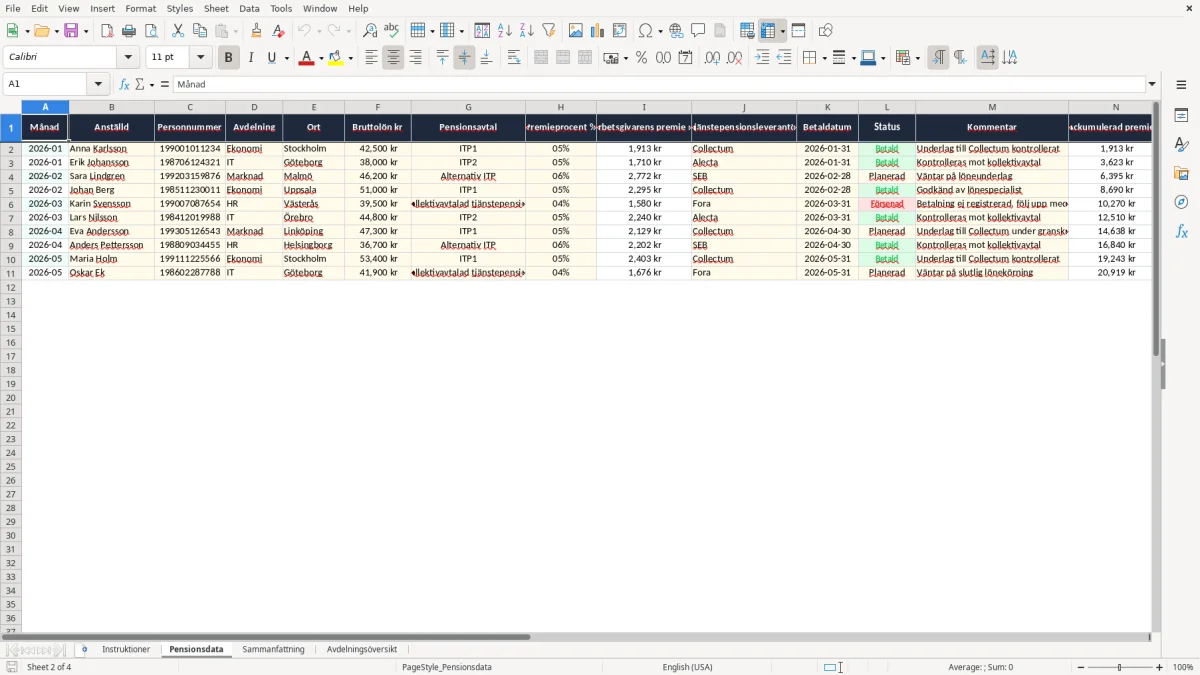This screenshot has width=1200, height=675.
Task: Expand the Name Box dropdown arrow
Action: [x=98, y=84]
